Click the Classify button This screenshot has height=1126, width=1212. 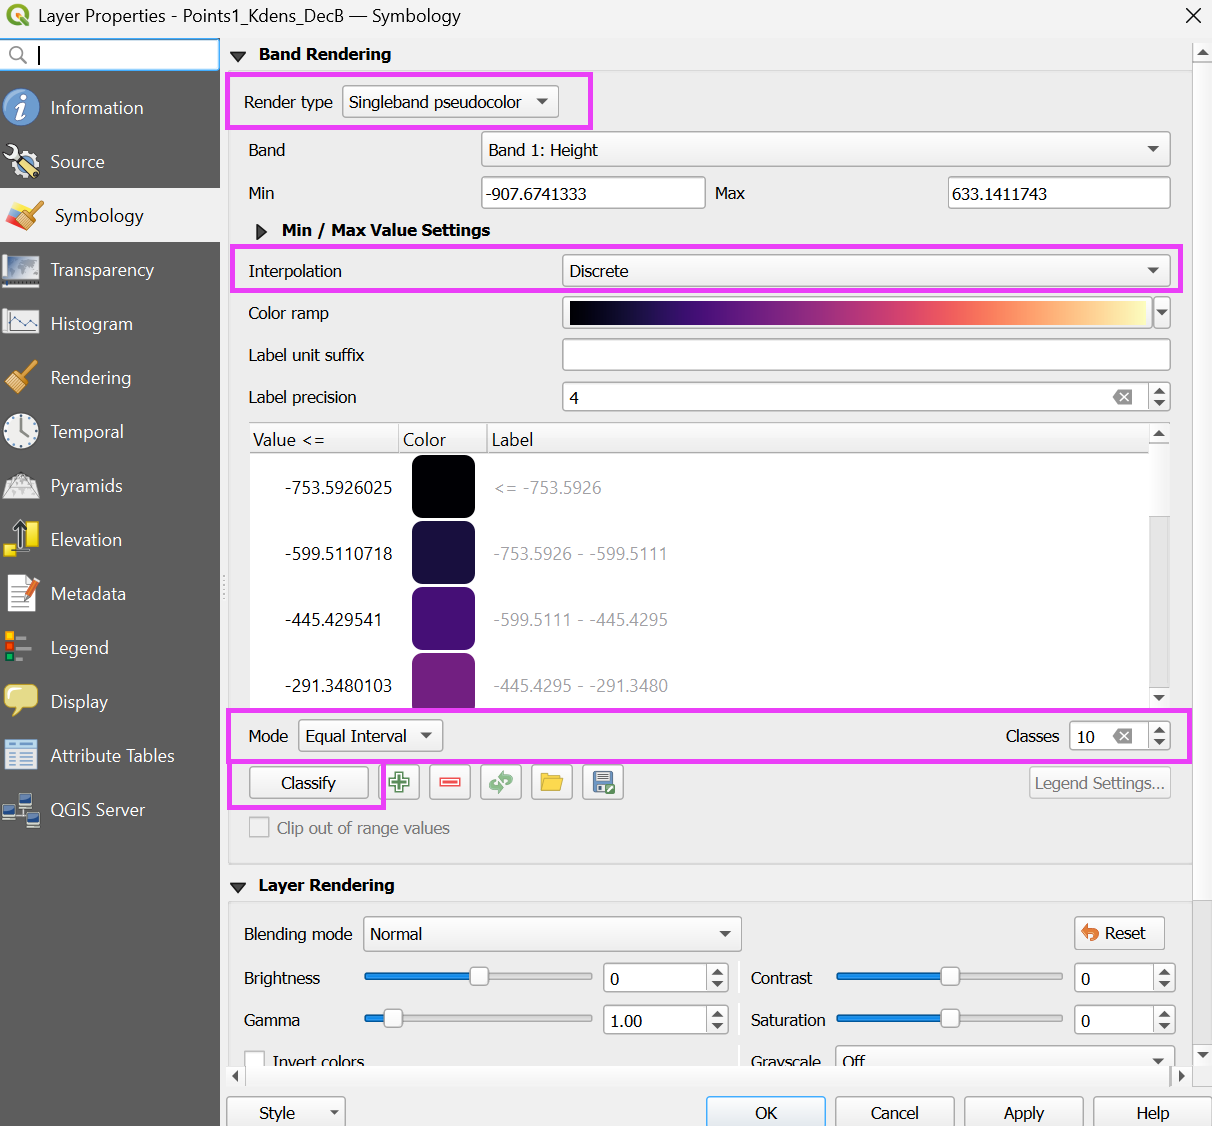click(x=308, y=783)
